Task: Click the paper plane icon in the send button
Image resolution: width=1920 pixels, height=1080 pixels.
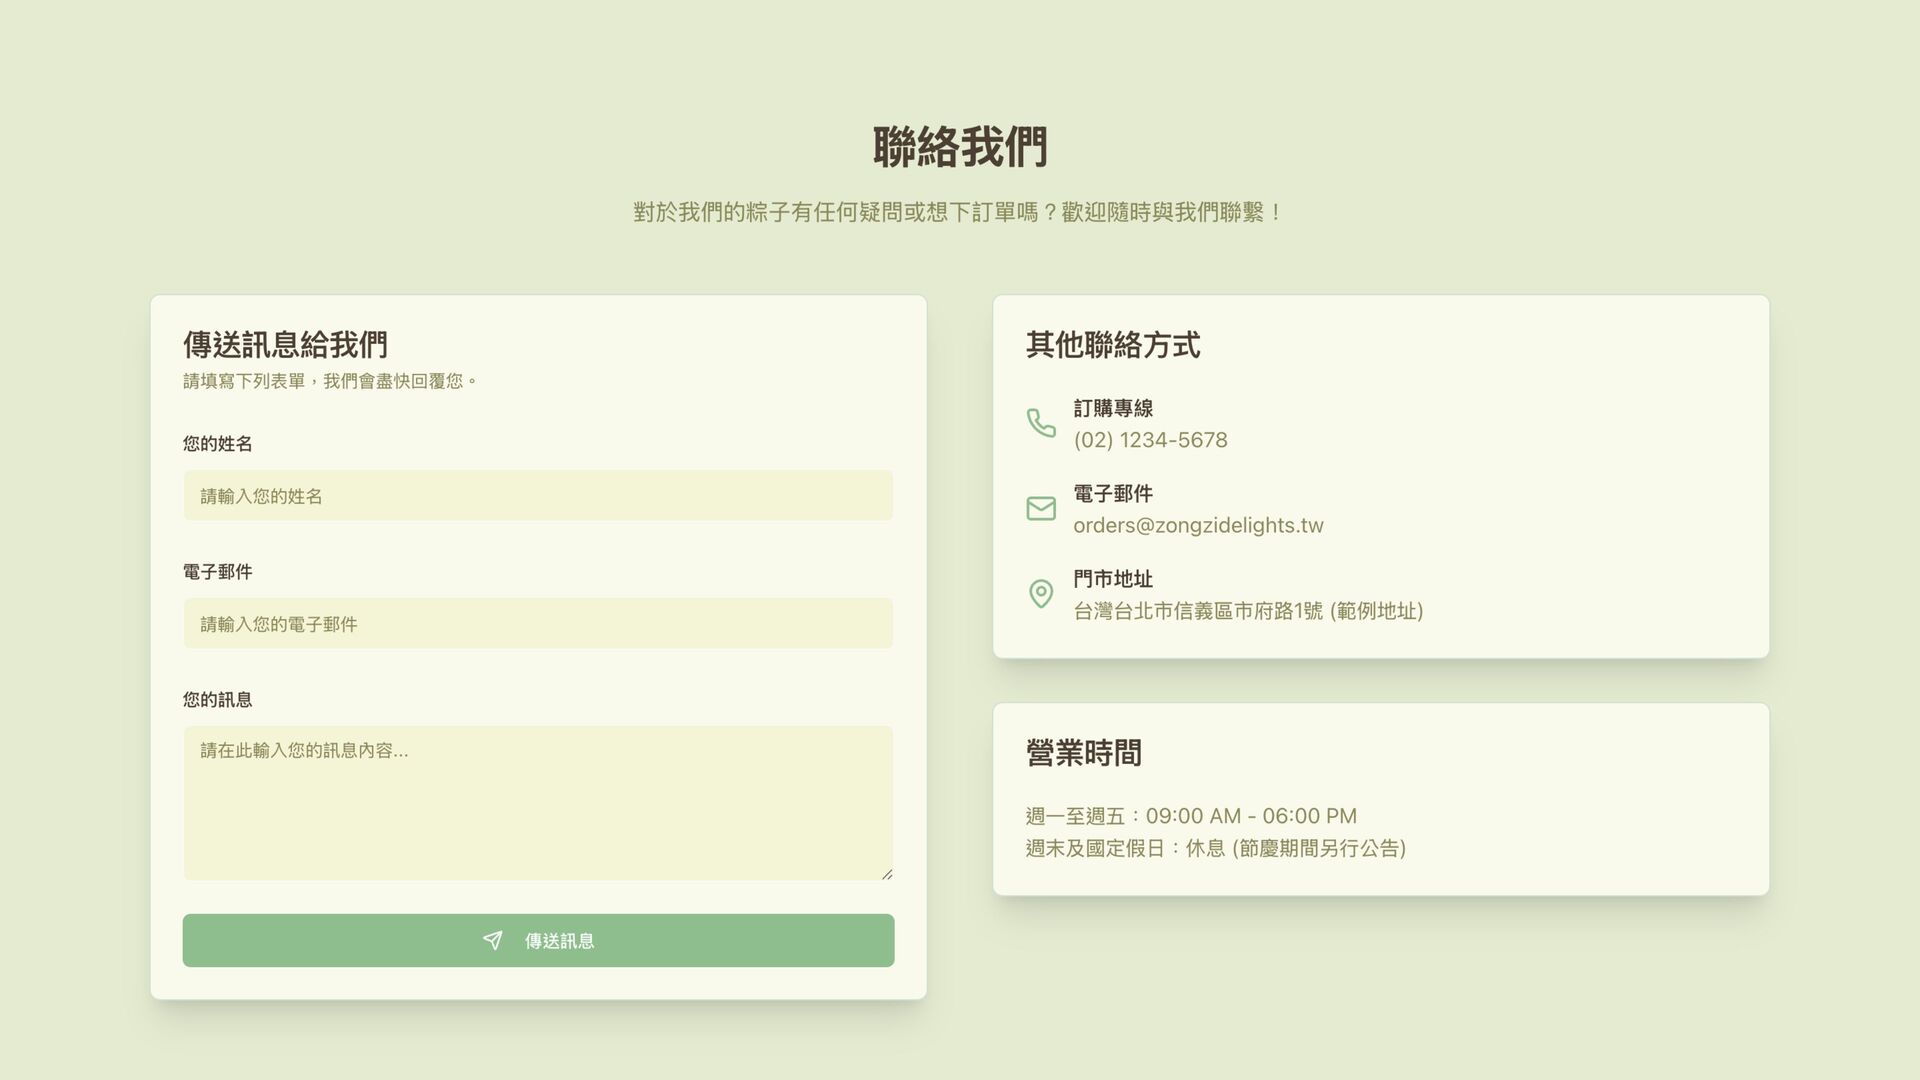Action: 493,940
